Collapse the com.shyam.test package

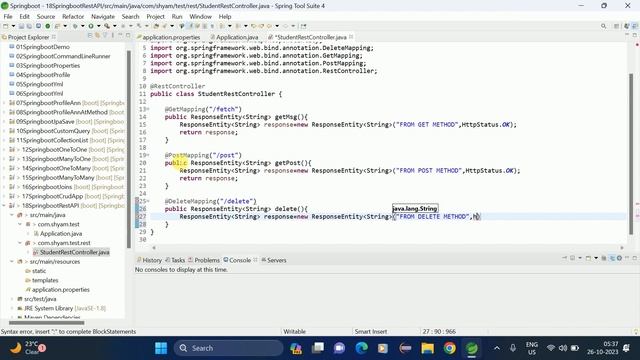[x=20, y=224]
